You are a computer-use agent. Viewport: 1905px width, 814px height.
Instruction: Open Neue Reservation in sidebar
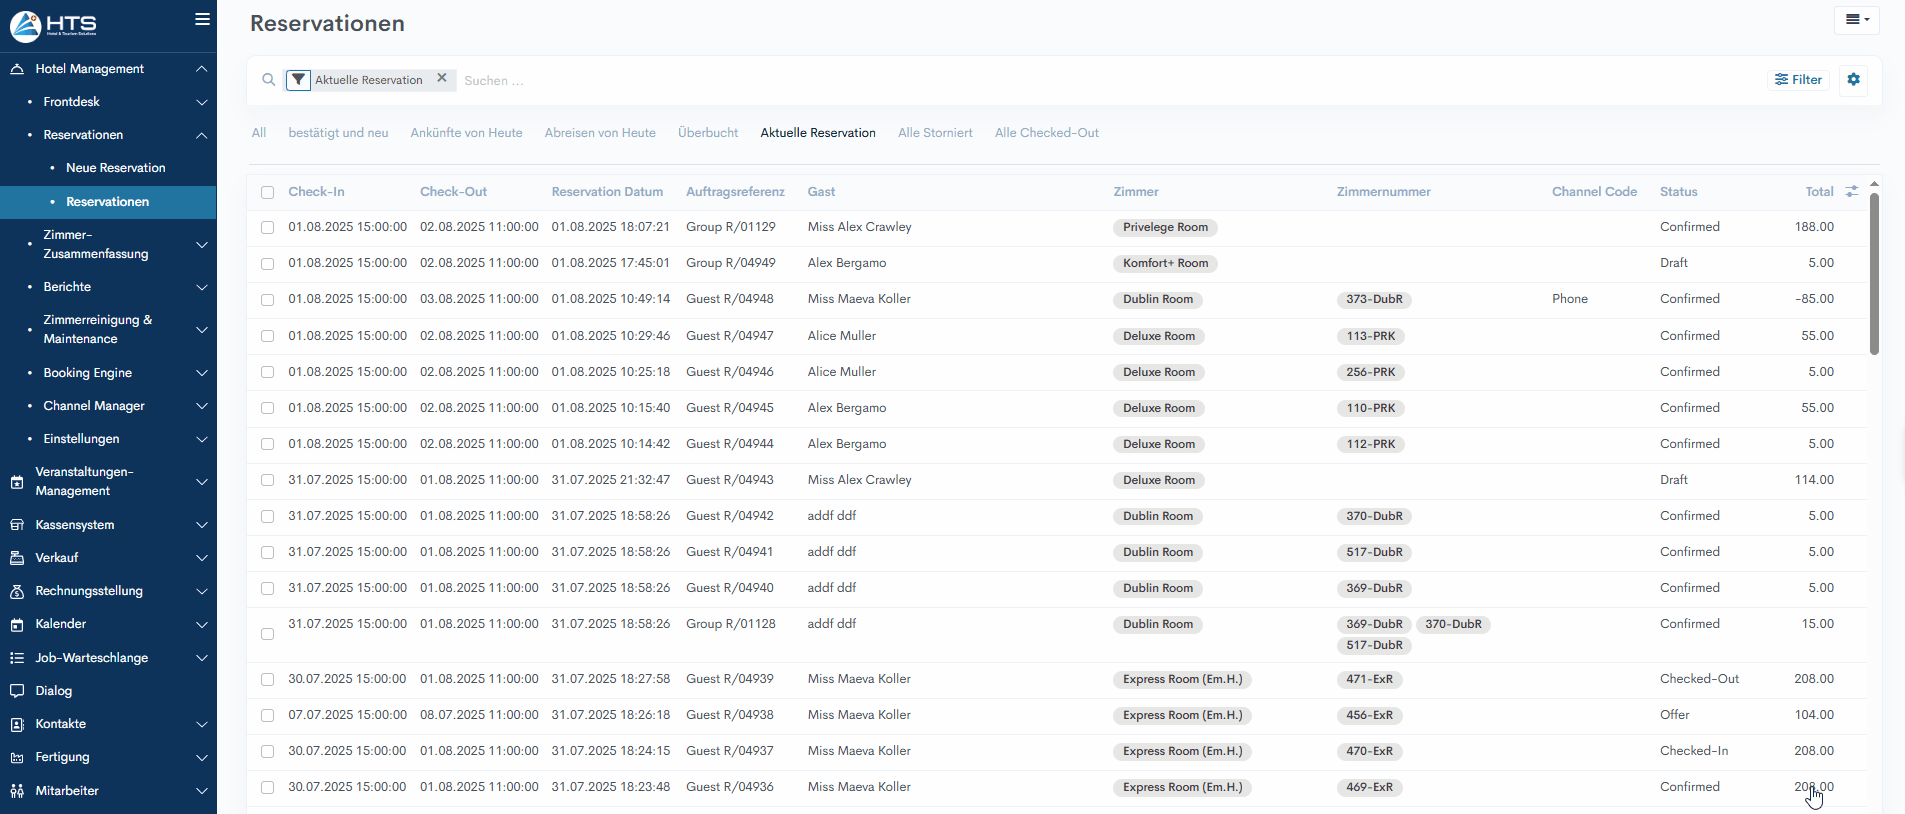(x=115, y=168)
